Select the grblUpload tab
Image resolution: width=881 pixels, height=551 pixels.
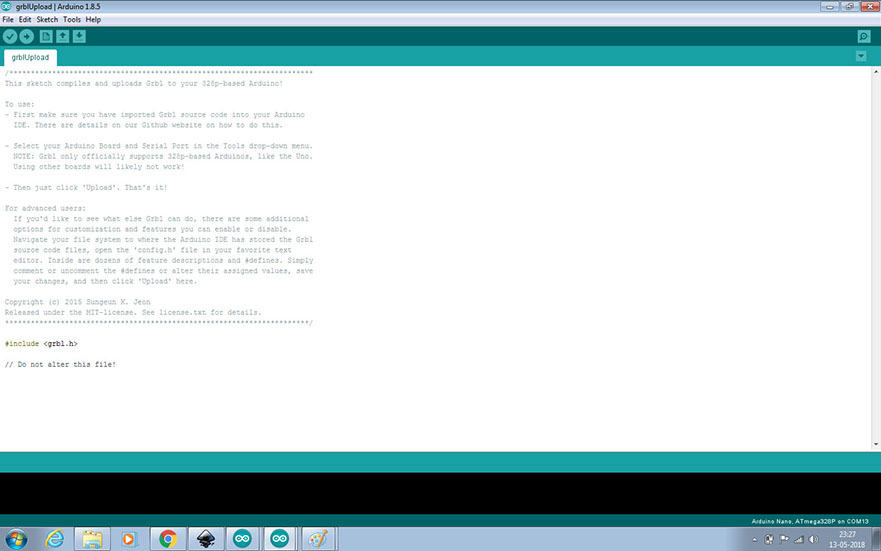point(30,57)
